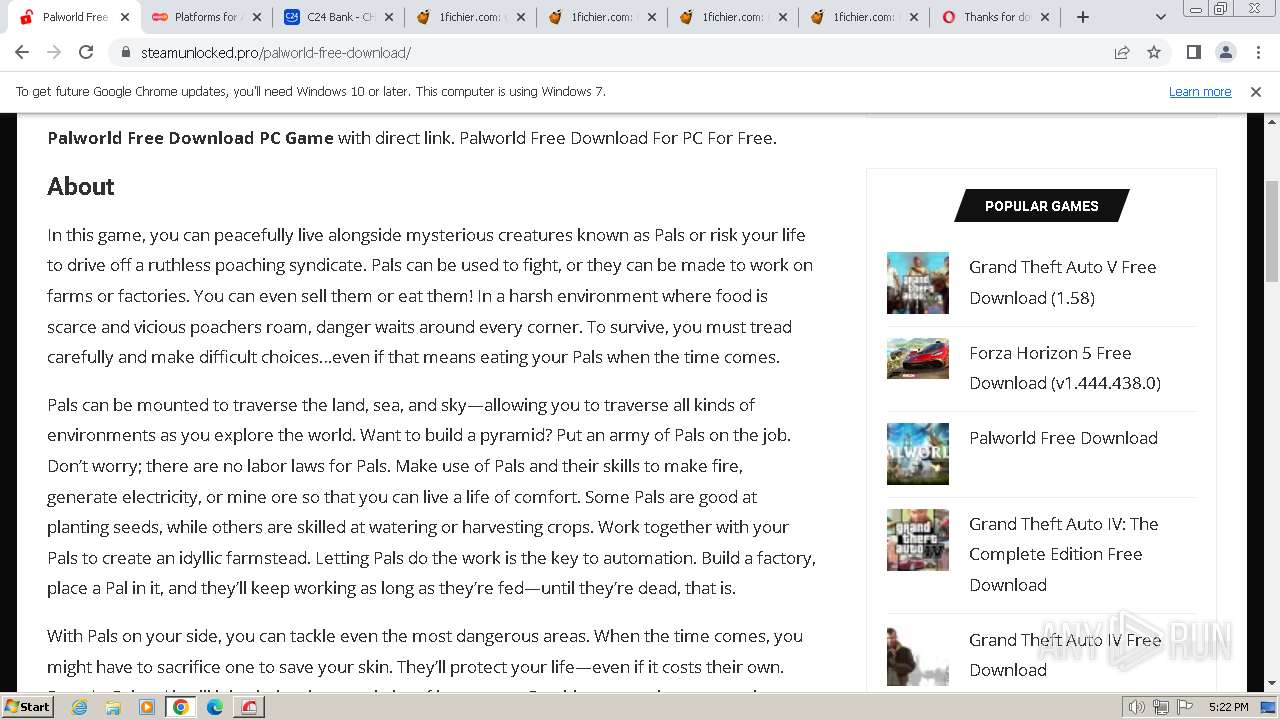The width and height of the screenshot is (1280, 720).
Task: Open Grand Theft Auto V Free Download link
Action: 1064,283
